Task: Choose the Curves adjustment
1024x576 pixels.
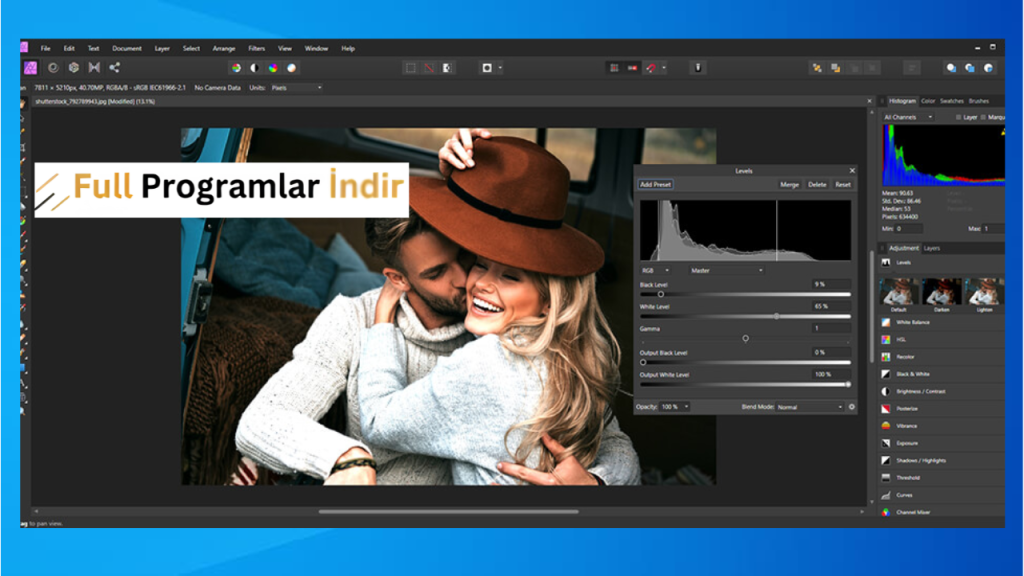Action: (x=941, y=495)
